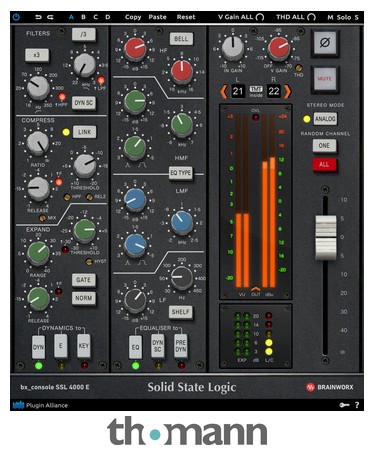Toggle ANALOG stereo mode
The width and height of the screenshot is (374, 455).
(325, 119)
